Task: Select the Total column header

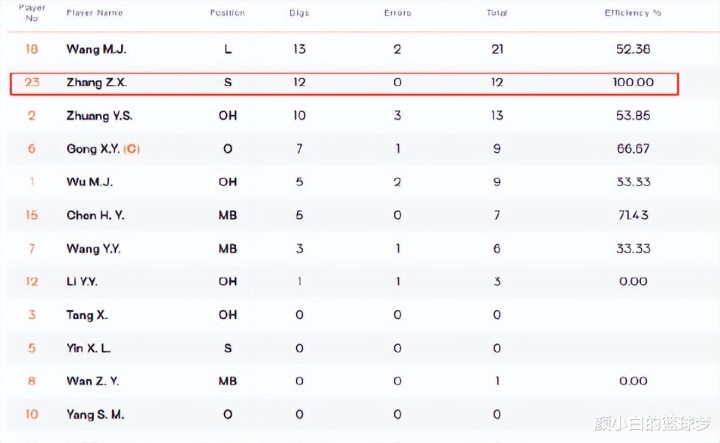Action: coord(497,13)
